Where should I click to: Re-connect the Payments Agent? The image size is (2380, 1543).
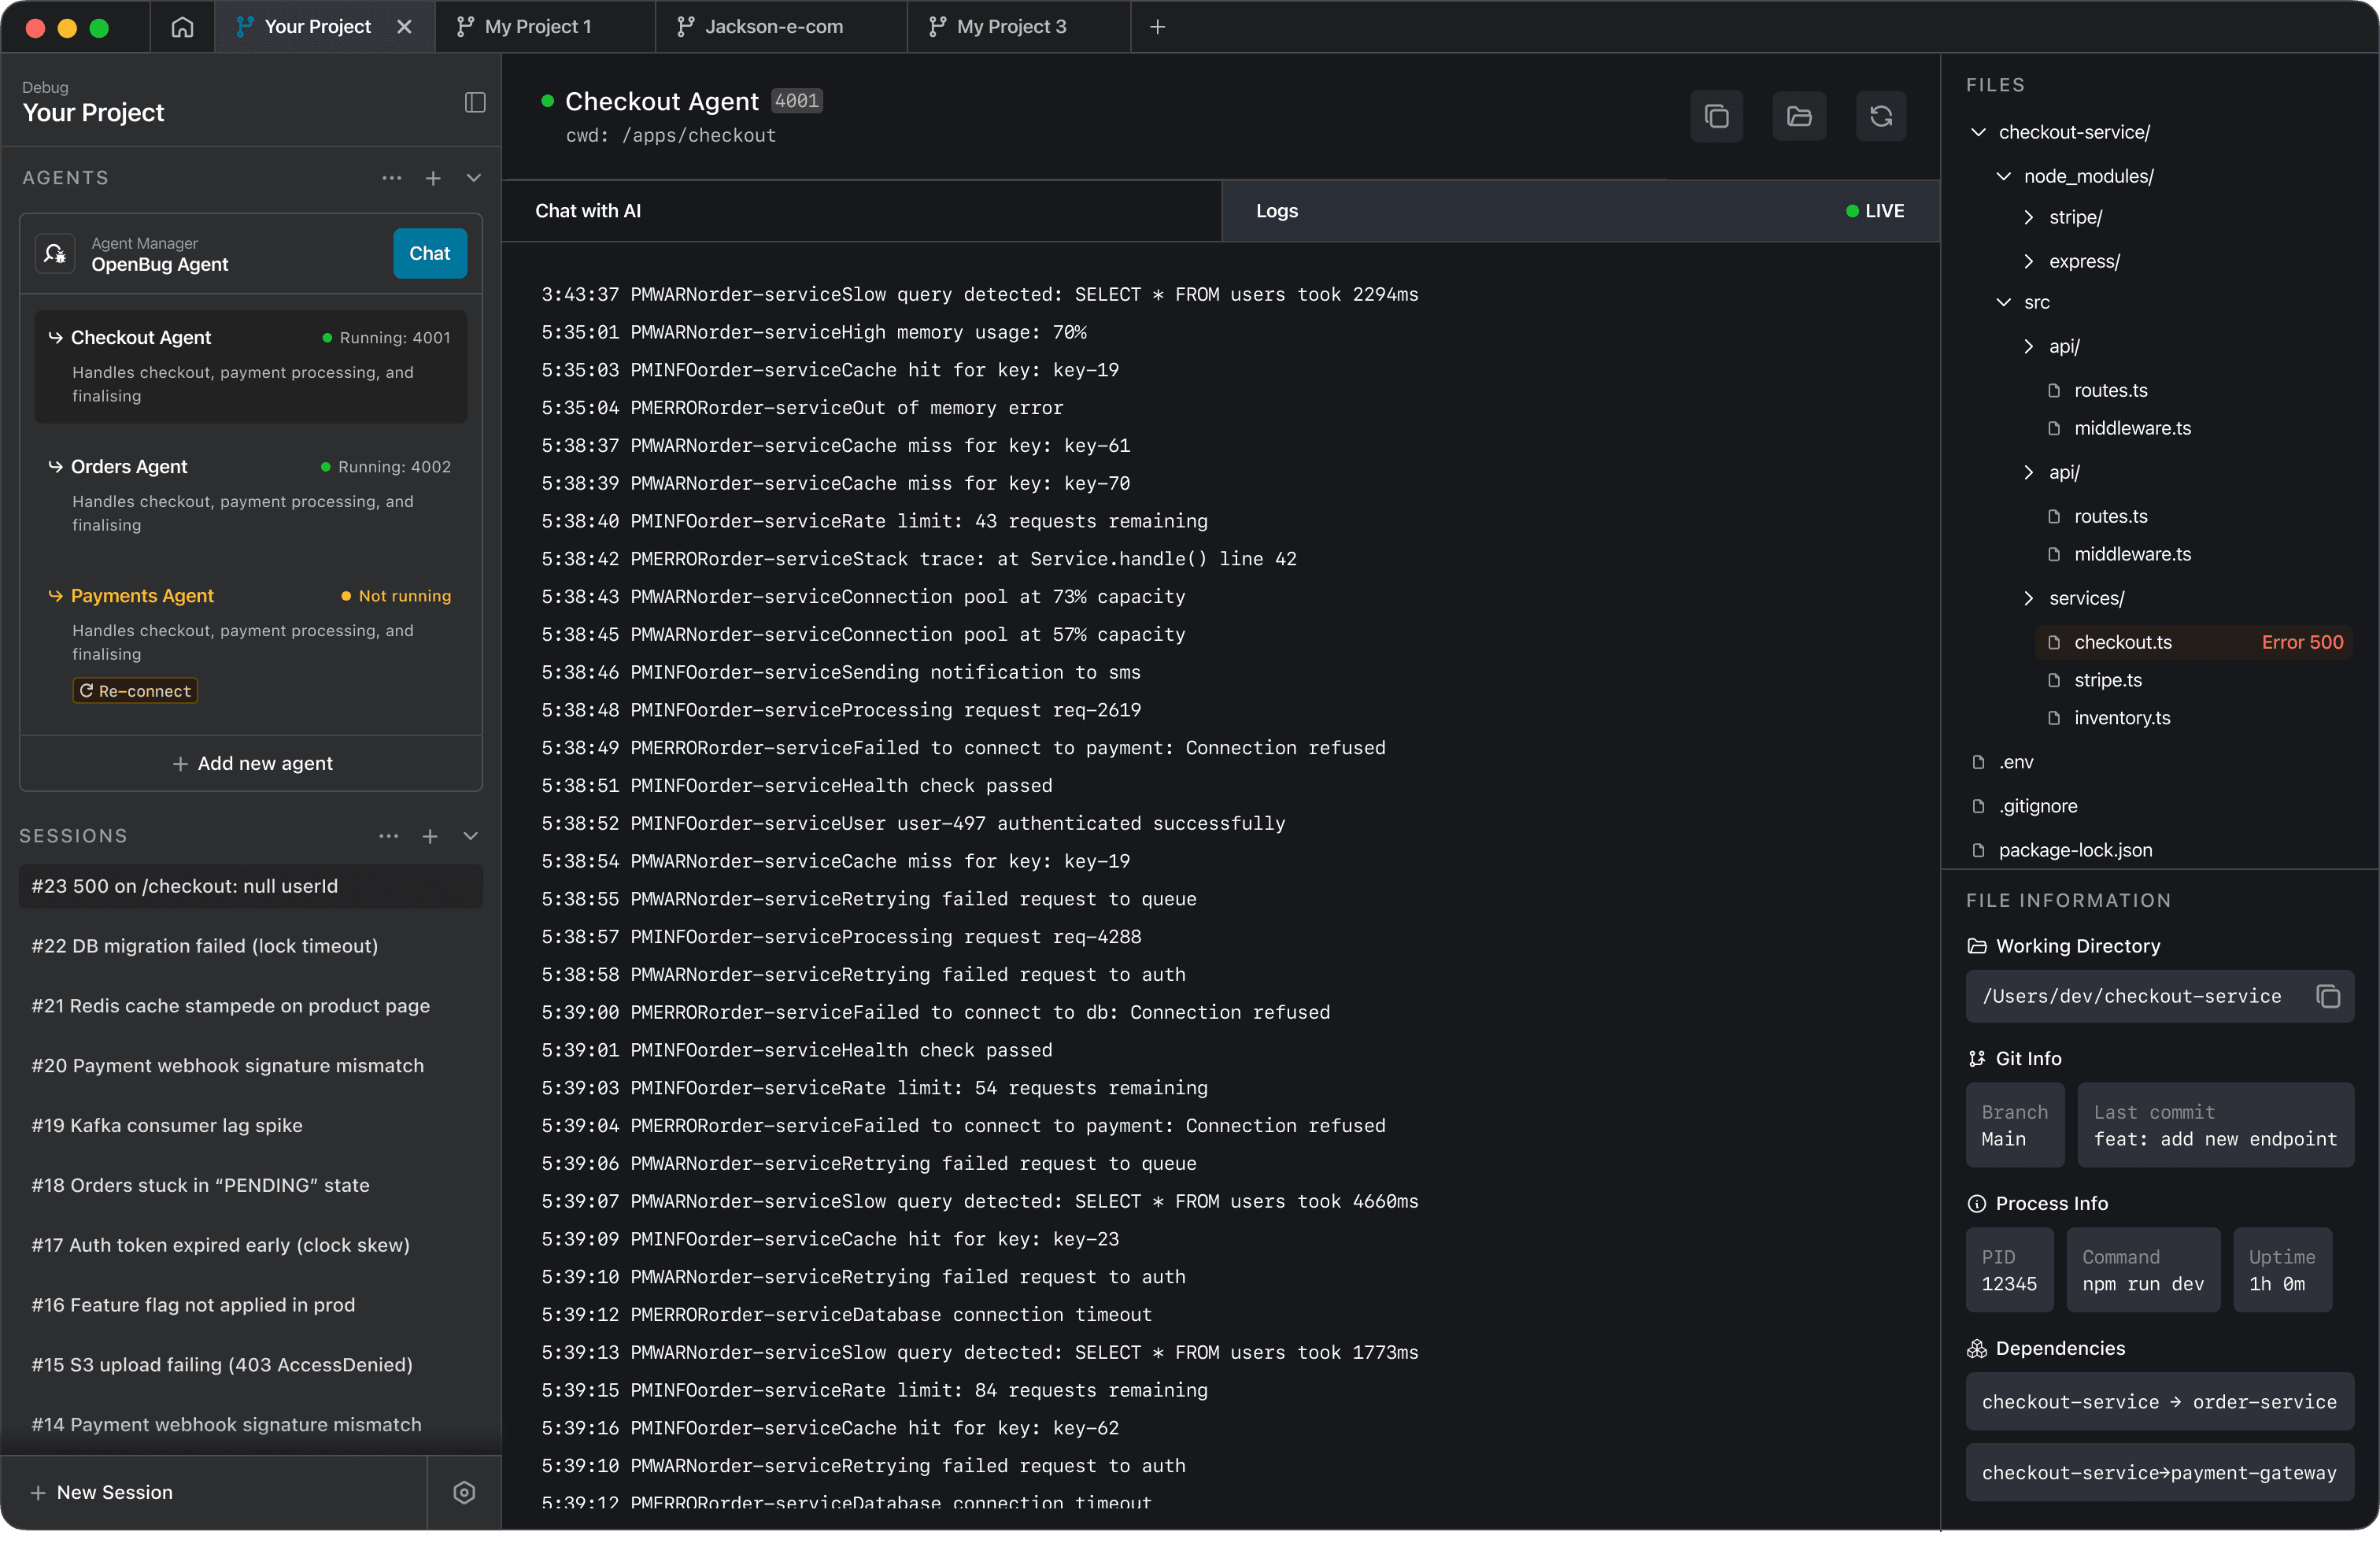[135, 691]
